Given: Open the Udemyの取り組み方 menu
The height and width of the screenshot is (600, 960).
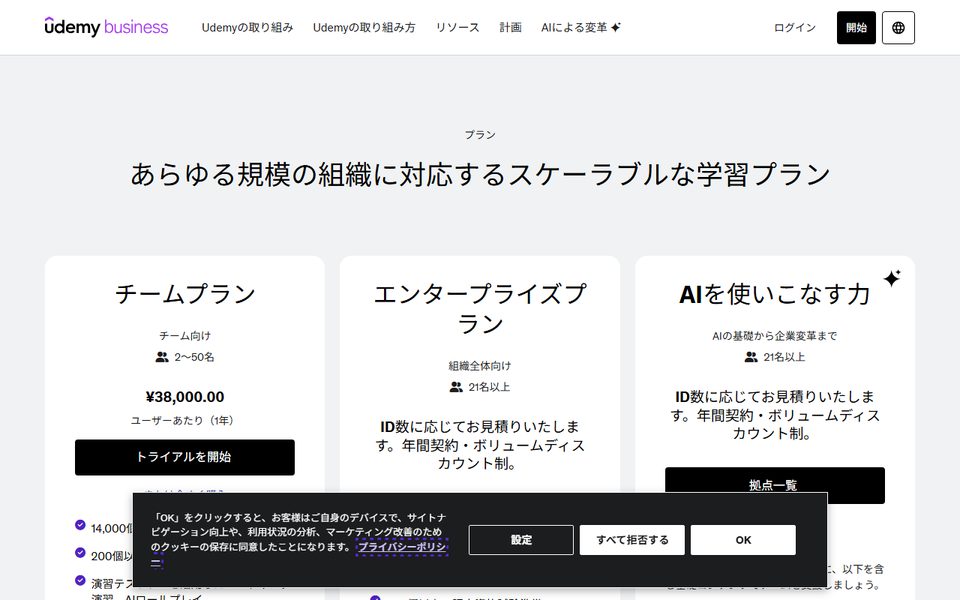Looking at the screenshot, I should (x=364, y=28).
